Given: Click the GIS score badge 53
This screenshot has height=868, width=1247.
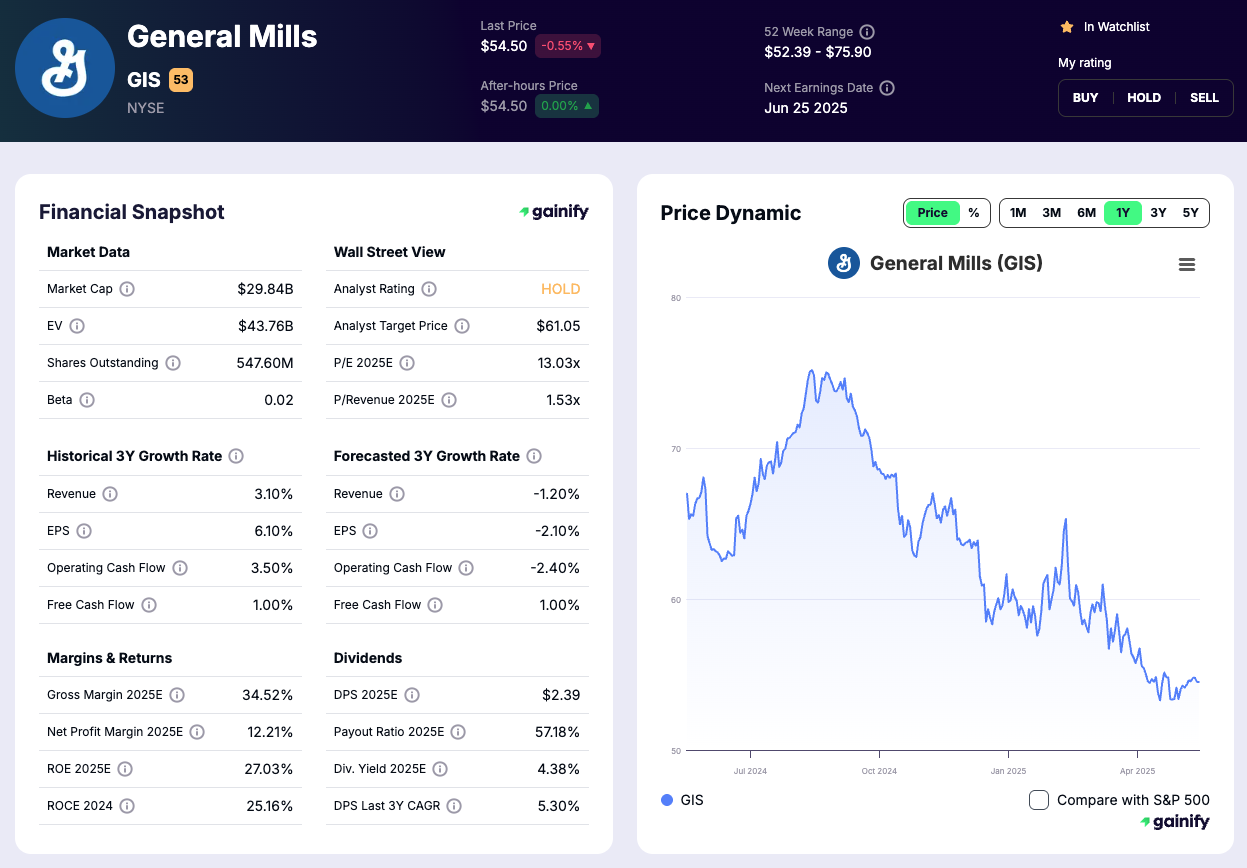Looking at the screenshot, I should pyautogui.click(x=180, y=80).
